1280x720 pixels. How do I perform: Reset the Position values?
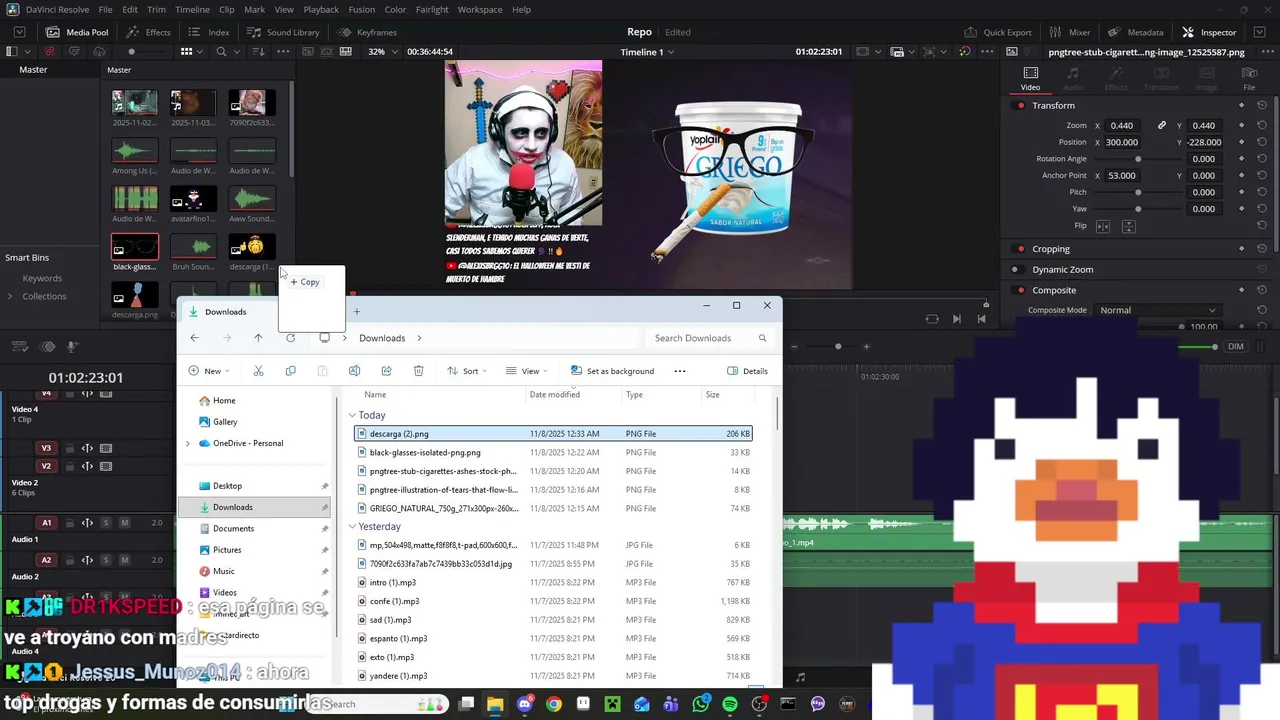(1262, 142)
